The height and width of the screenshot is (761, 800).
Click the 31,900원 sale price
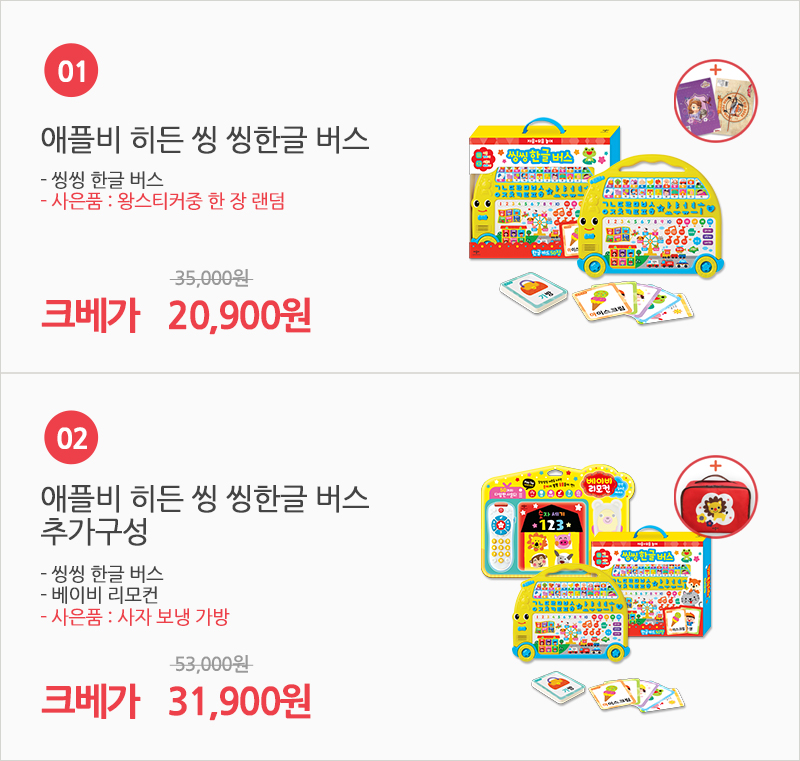click(239, 701)
